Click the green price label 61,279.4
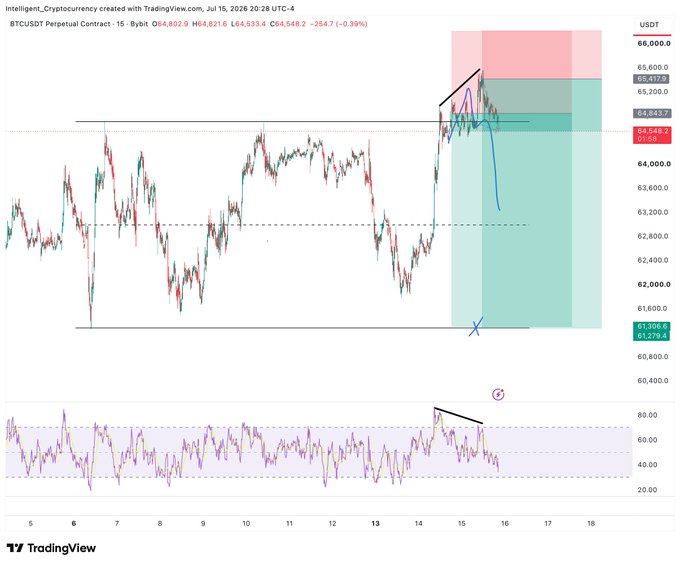Viewport: 680px width, 565px height. 652,336
